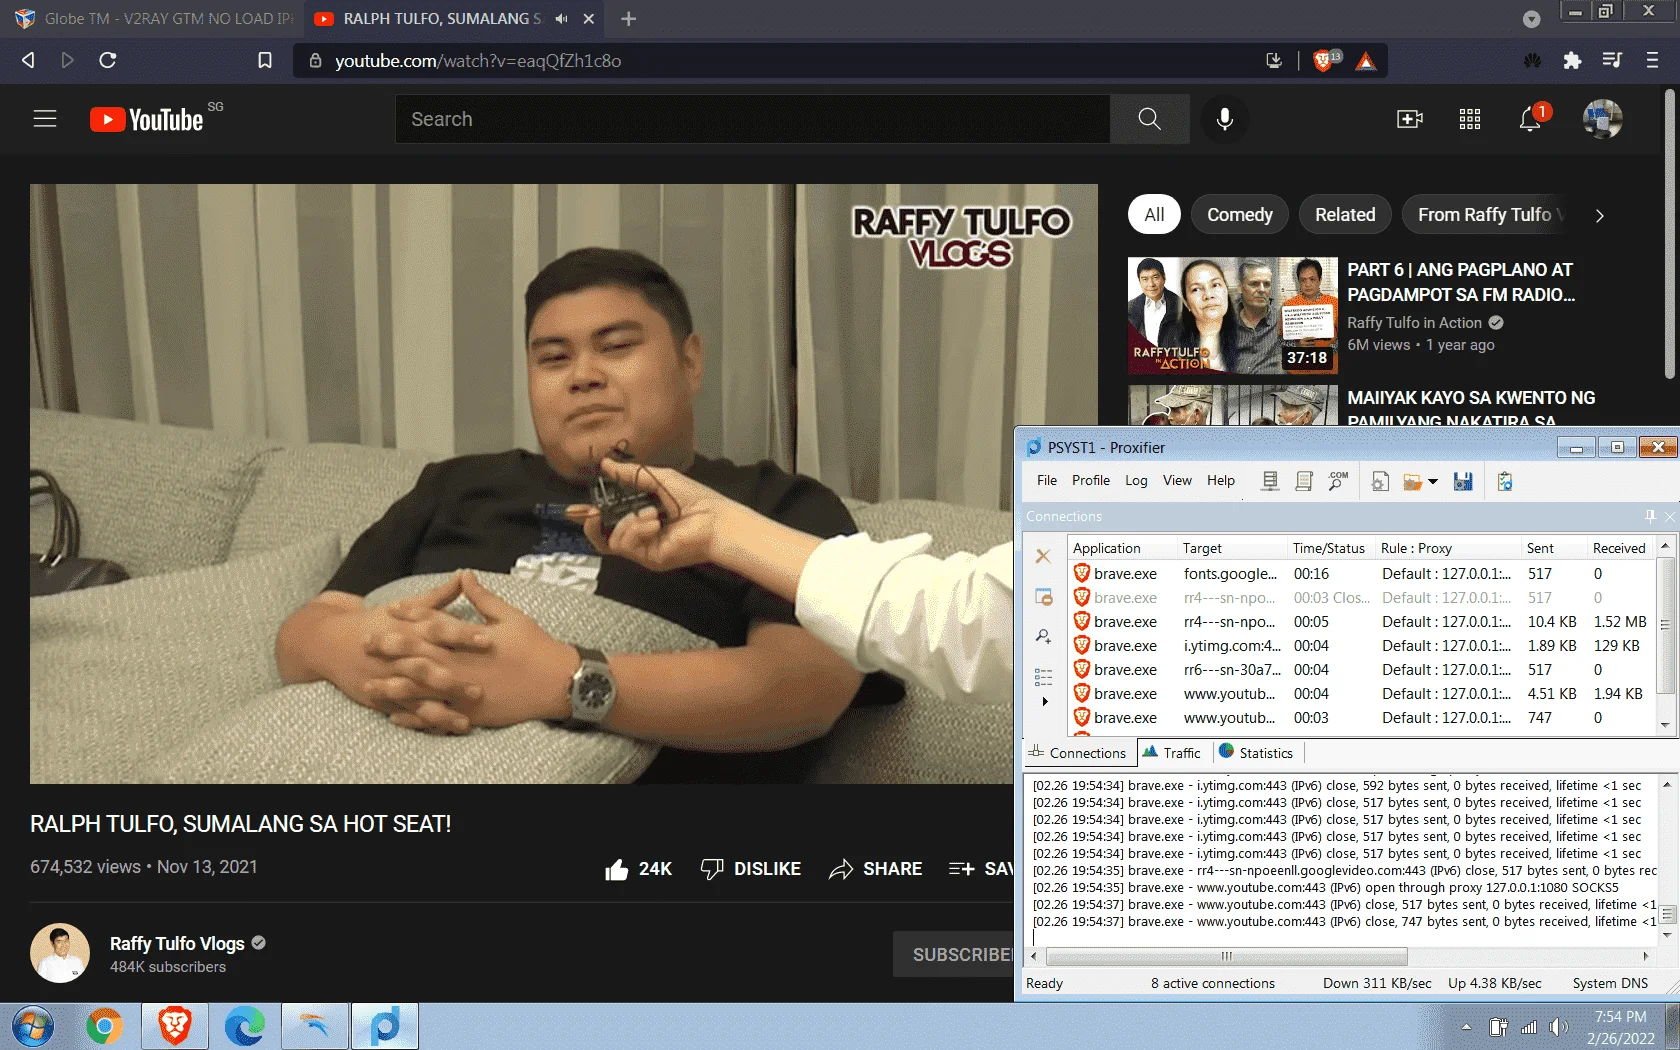Open the browser extensions puzzle icon

coord(1572,61)
